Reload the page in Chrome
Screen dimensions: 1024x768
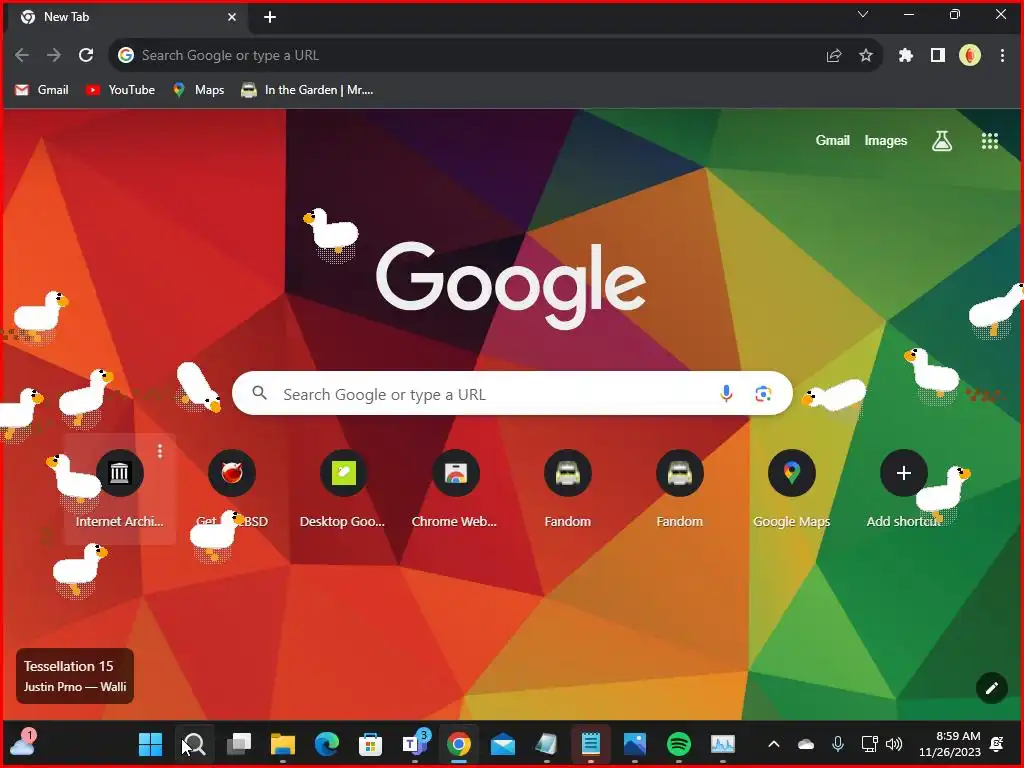[x=86, y=56]
